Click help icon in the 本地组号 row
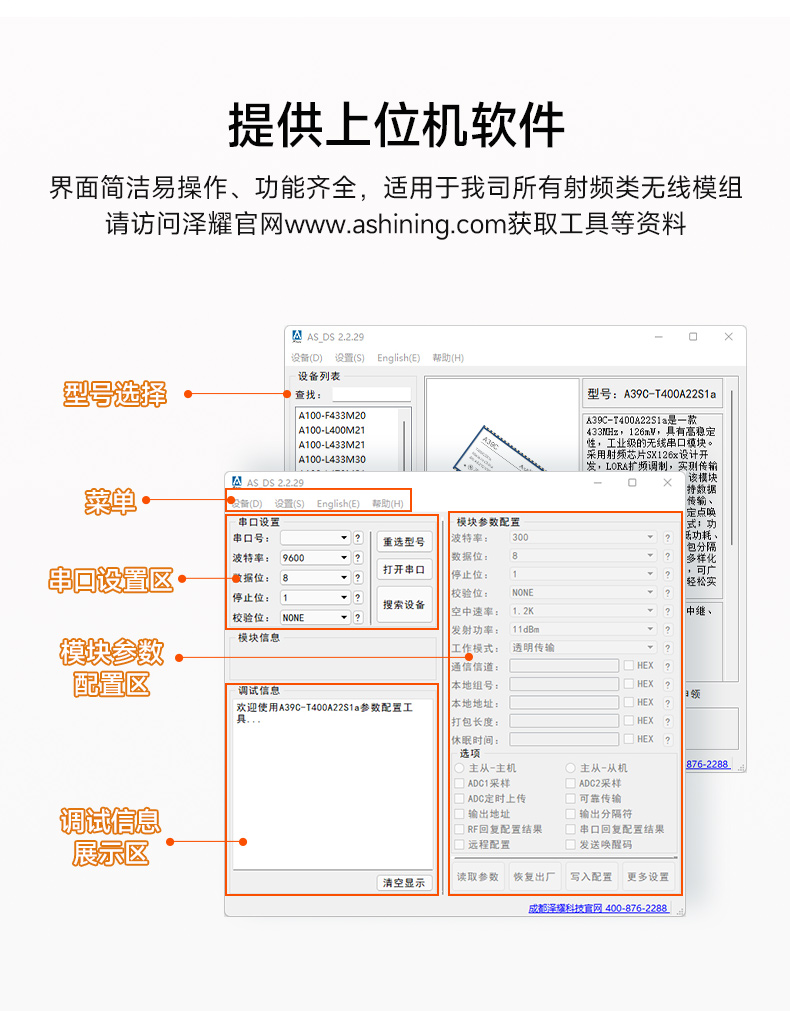 click(x=667, y=685)
